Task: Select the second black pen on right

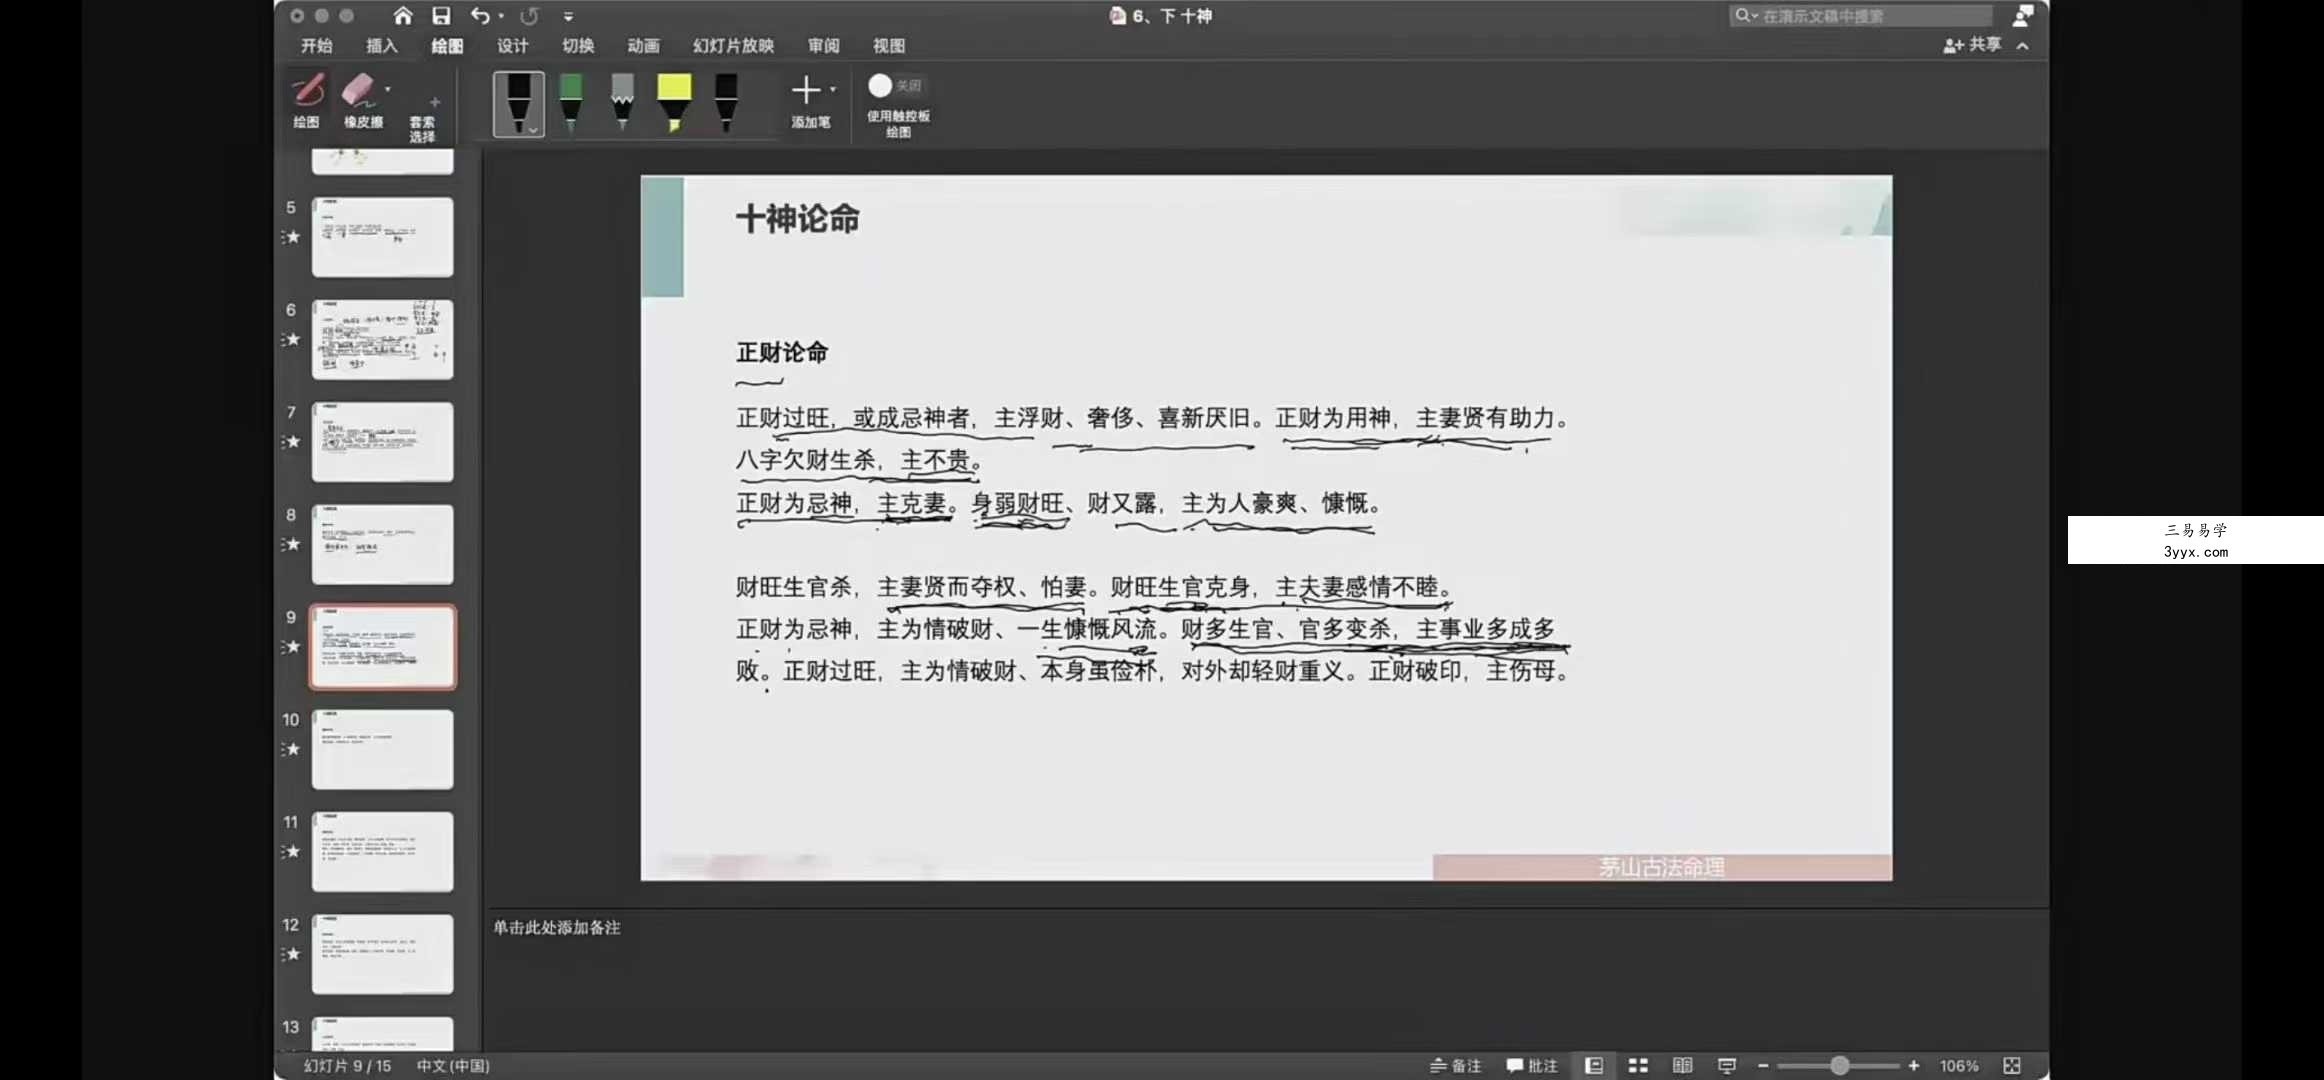Action: point(727,102)
